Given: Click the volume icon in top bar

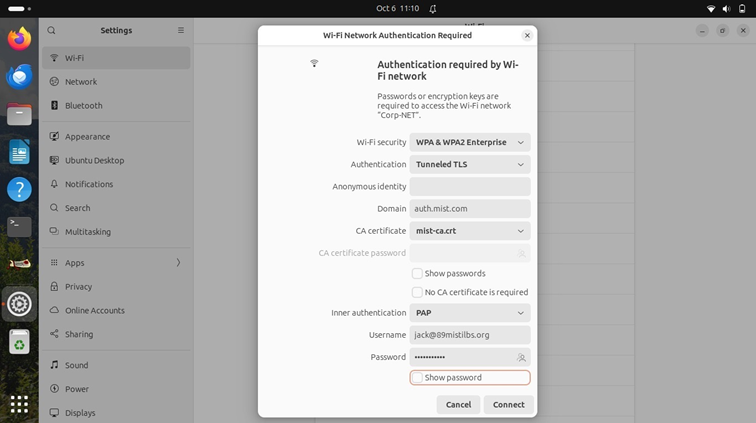Looking at the screenshot, I should 726,9.
